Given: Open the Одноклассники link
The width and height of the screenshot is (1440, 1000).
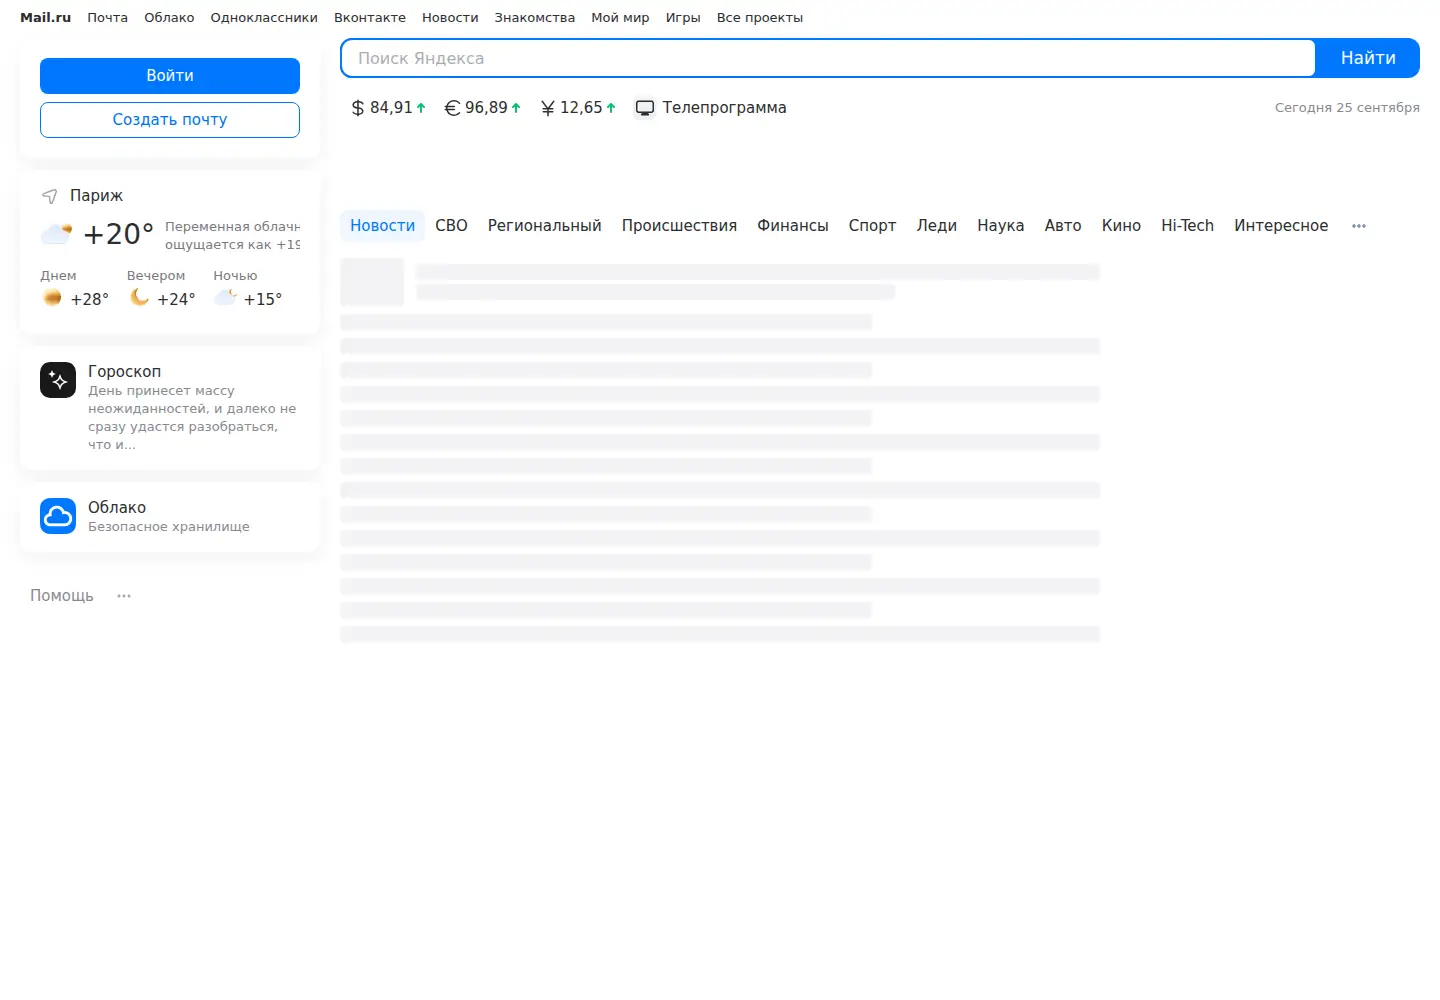Looking at the screenshot, I should point(264,18).
